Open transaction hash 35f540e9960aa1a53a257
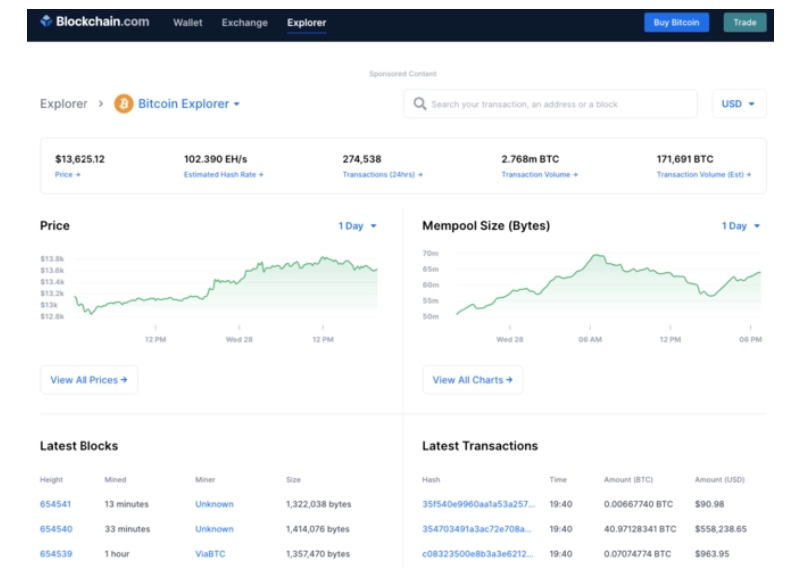The image size is (809, 582). (x=478, y=504)
